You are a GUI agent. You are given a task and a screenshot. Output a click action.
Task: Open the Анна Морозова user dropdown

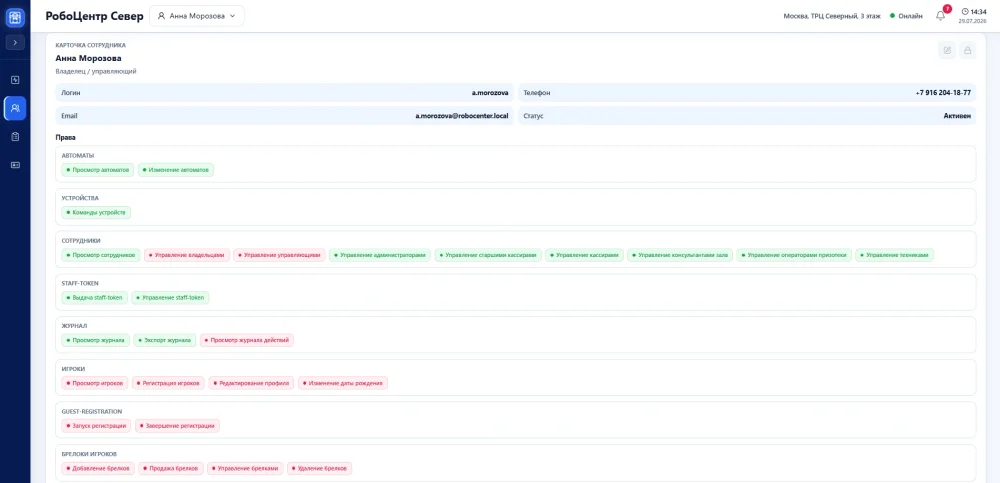tap(196, 16)
